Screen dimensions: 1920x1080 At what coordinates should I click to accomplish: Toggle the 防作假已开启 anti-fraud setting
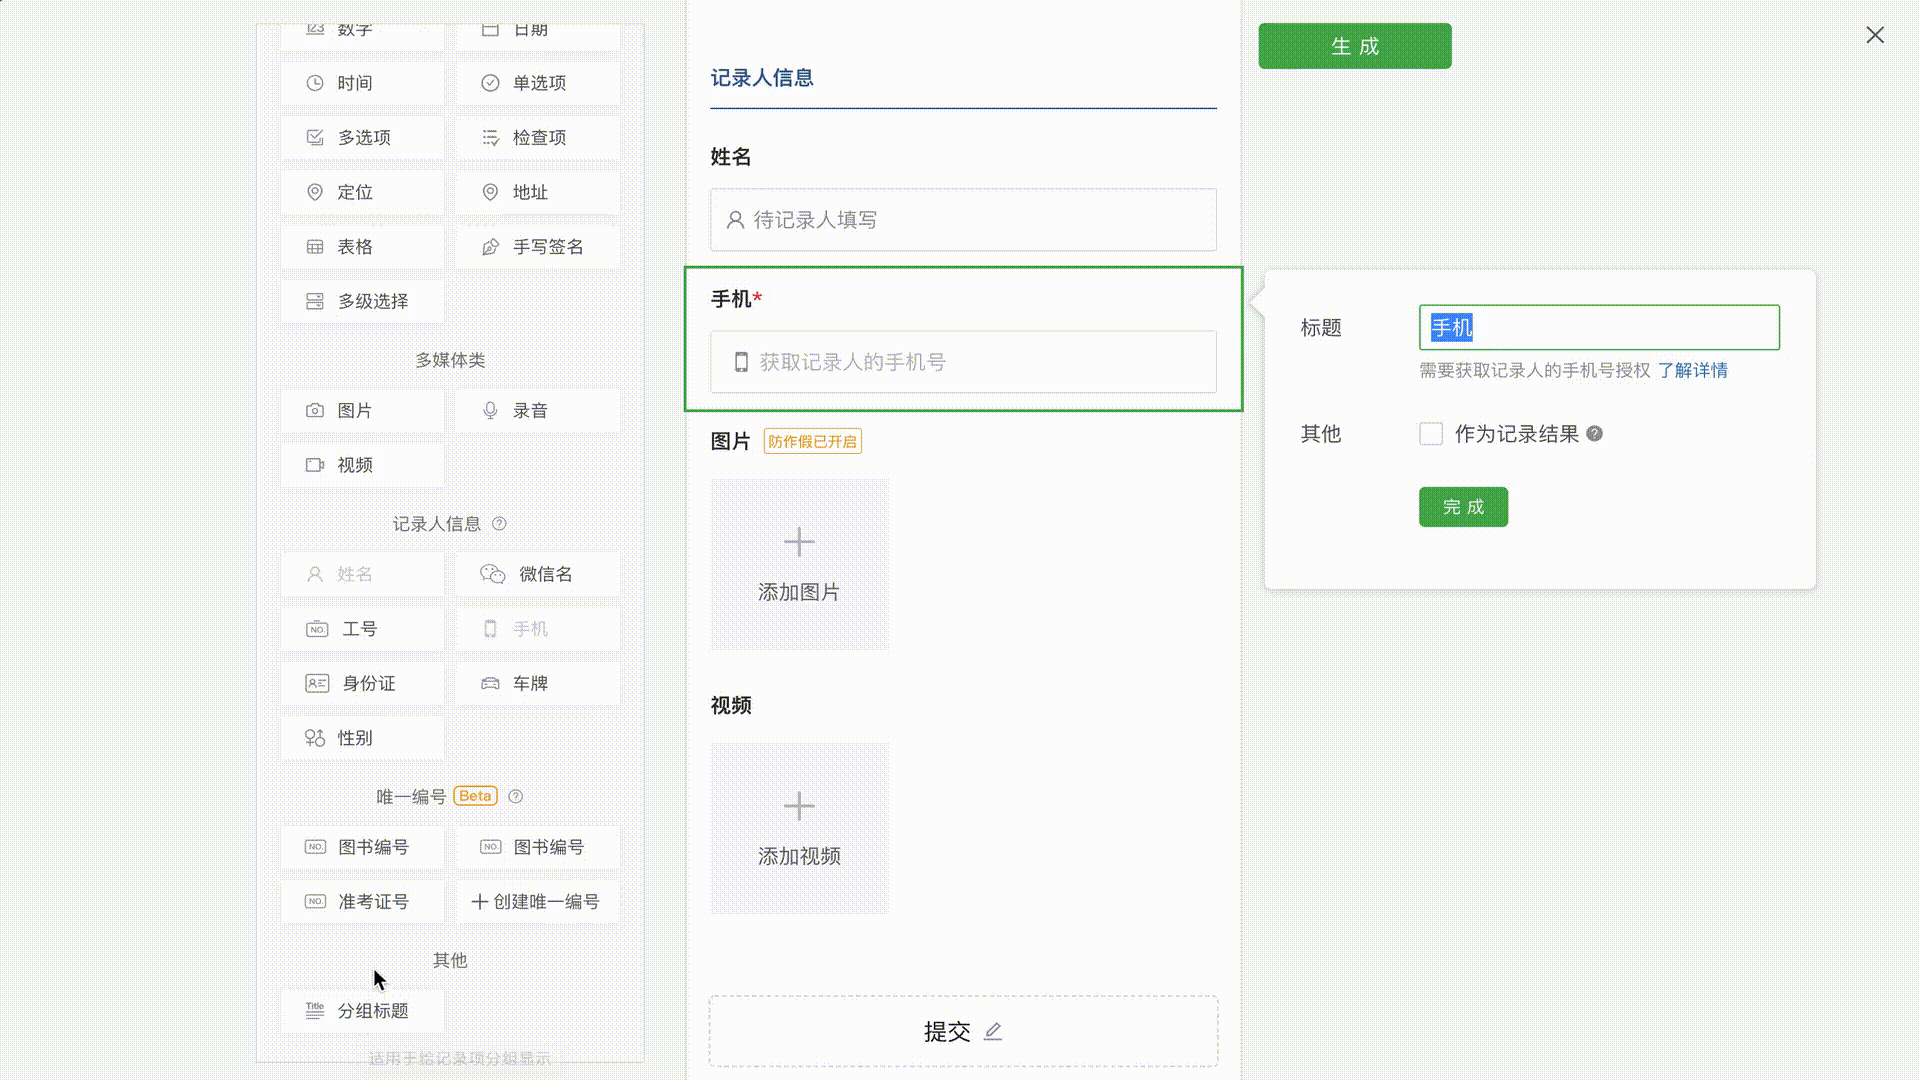[x=813, y=440]
